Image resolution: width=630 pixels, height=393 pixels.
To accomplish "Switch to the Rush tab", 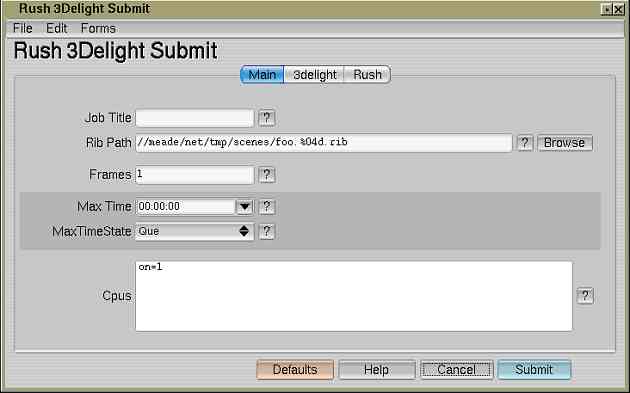I will [367, 75].
